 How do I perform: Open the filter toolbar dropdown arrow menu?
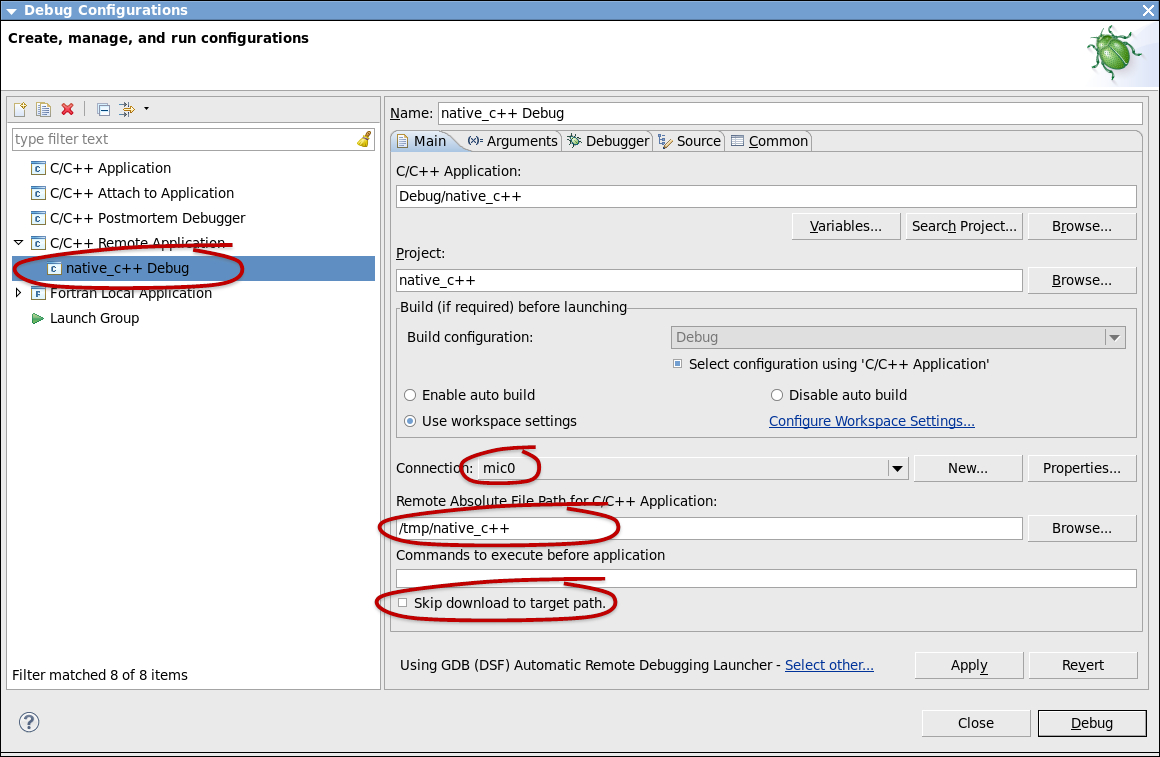(146, 109)
